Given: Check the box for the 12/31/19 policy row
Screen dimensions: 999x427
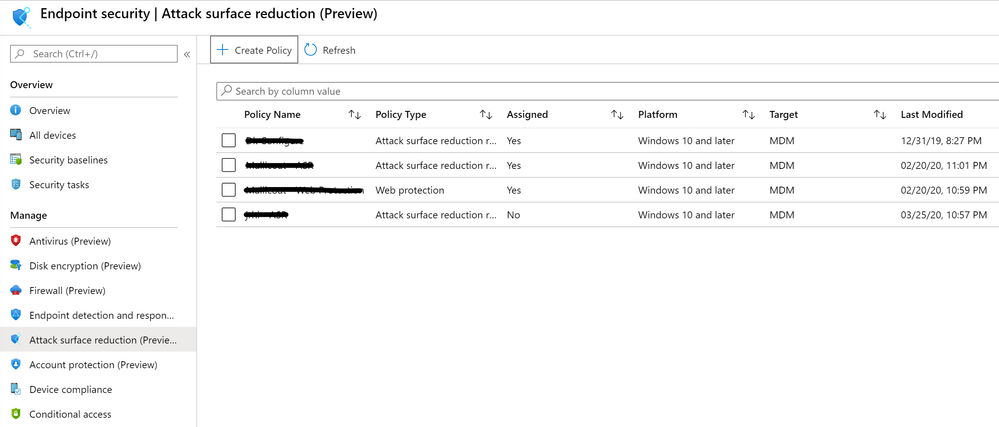Looking at the screenshot, I should [x=229, y=140].
